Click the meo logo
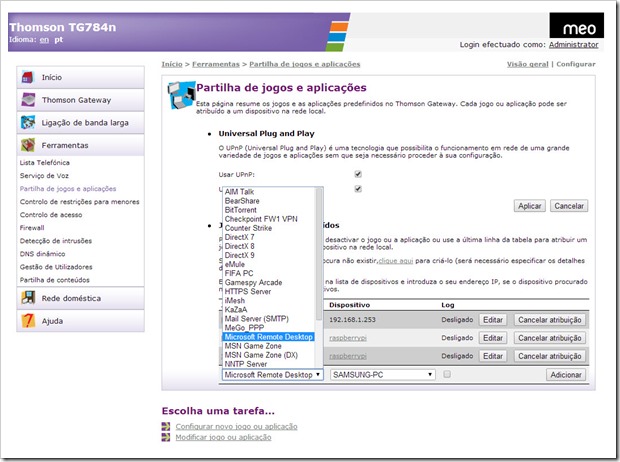 (x=577, y=25)
